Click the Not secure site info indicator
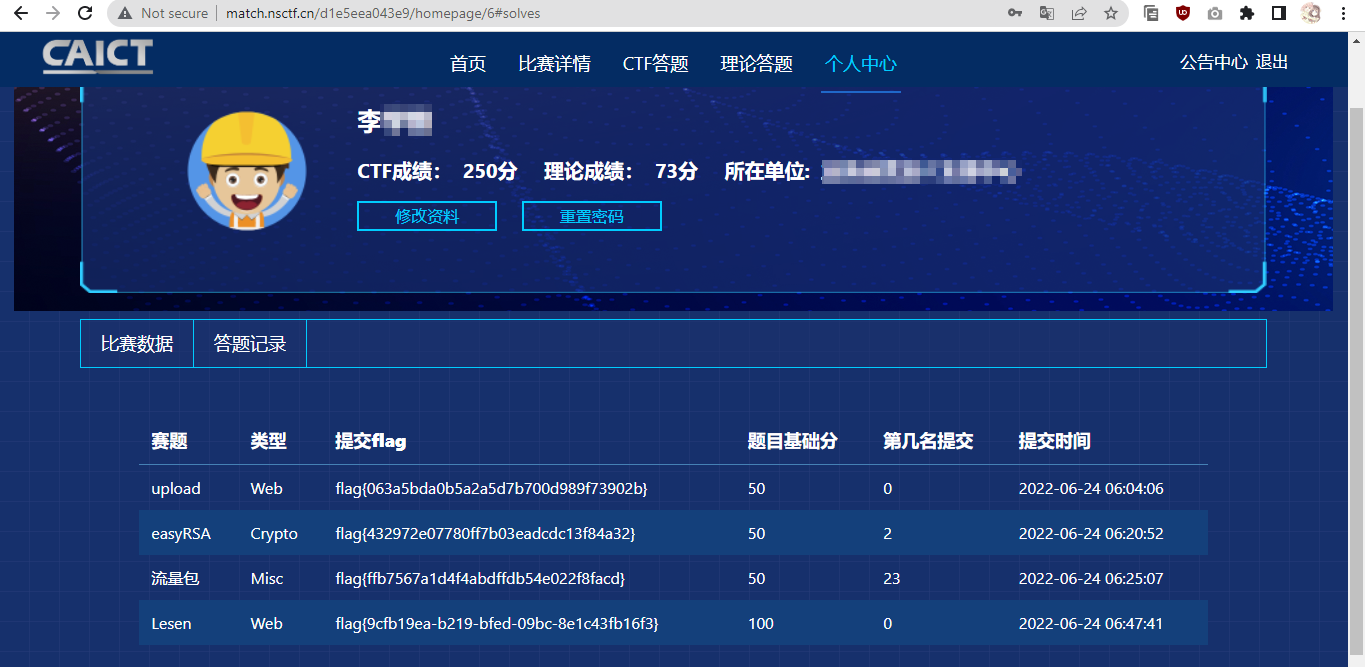 (163, 13)
